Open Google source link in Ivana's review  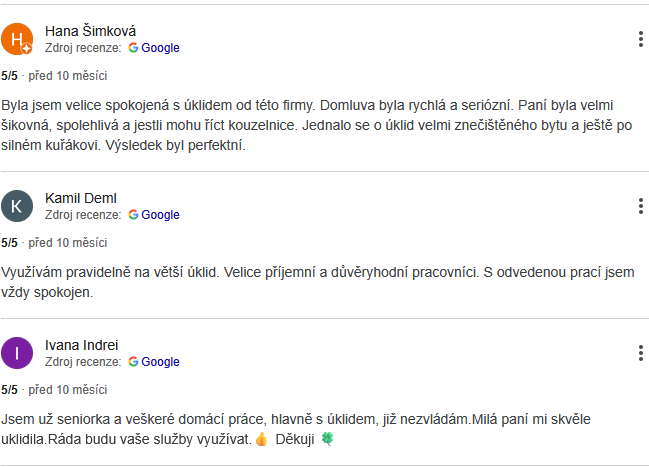click(160, 362)
